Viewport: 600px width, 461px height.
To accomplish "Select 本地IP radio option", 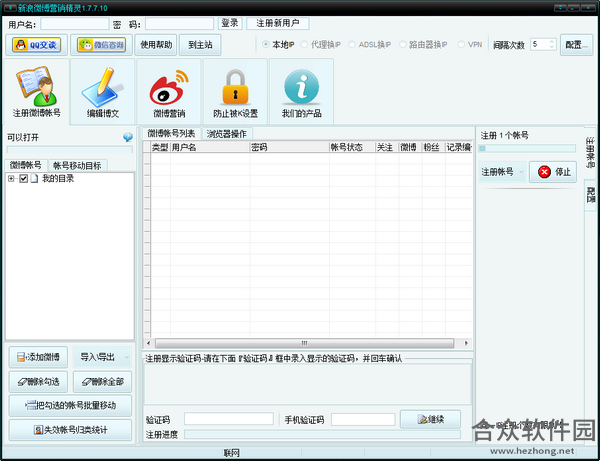I will point(278,44).
